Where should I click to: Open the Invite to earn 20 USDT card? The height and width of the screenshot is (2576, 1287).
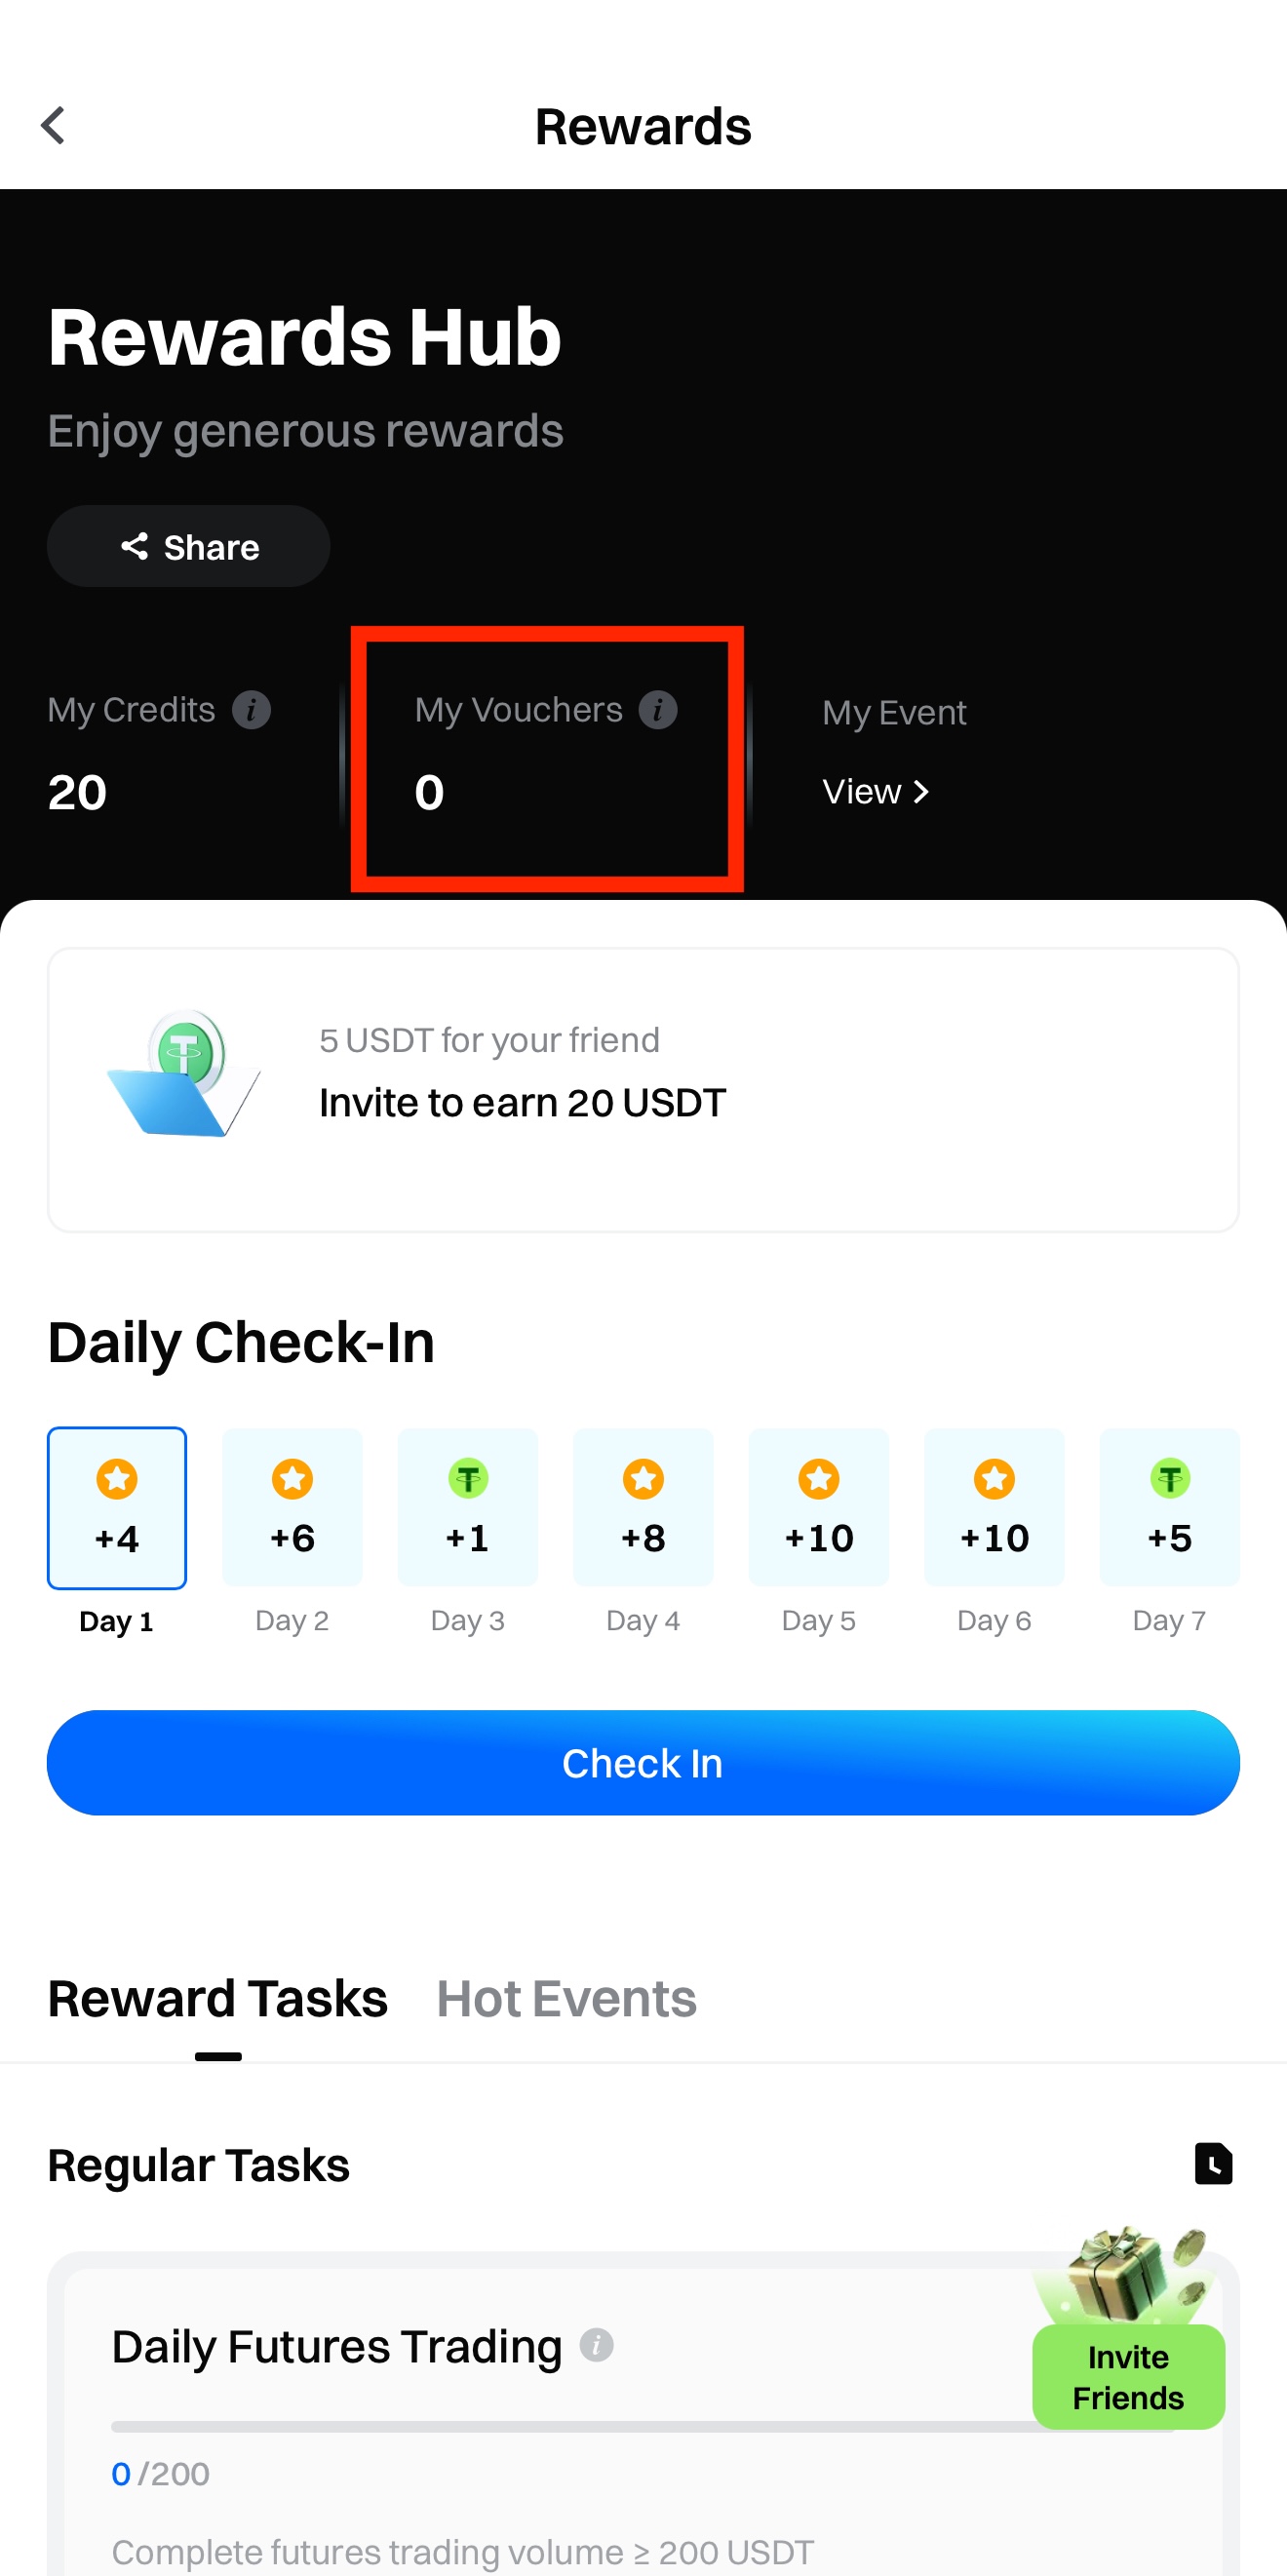pos(643,1090)
